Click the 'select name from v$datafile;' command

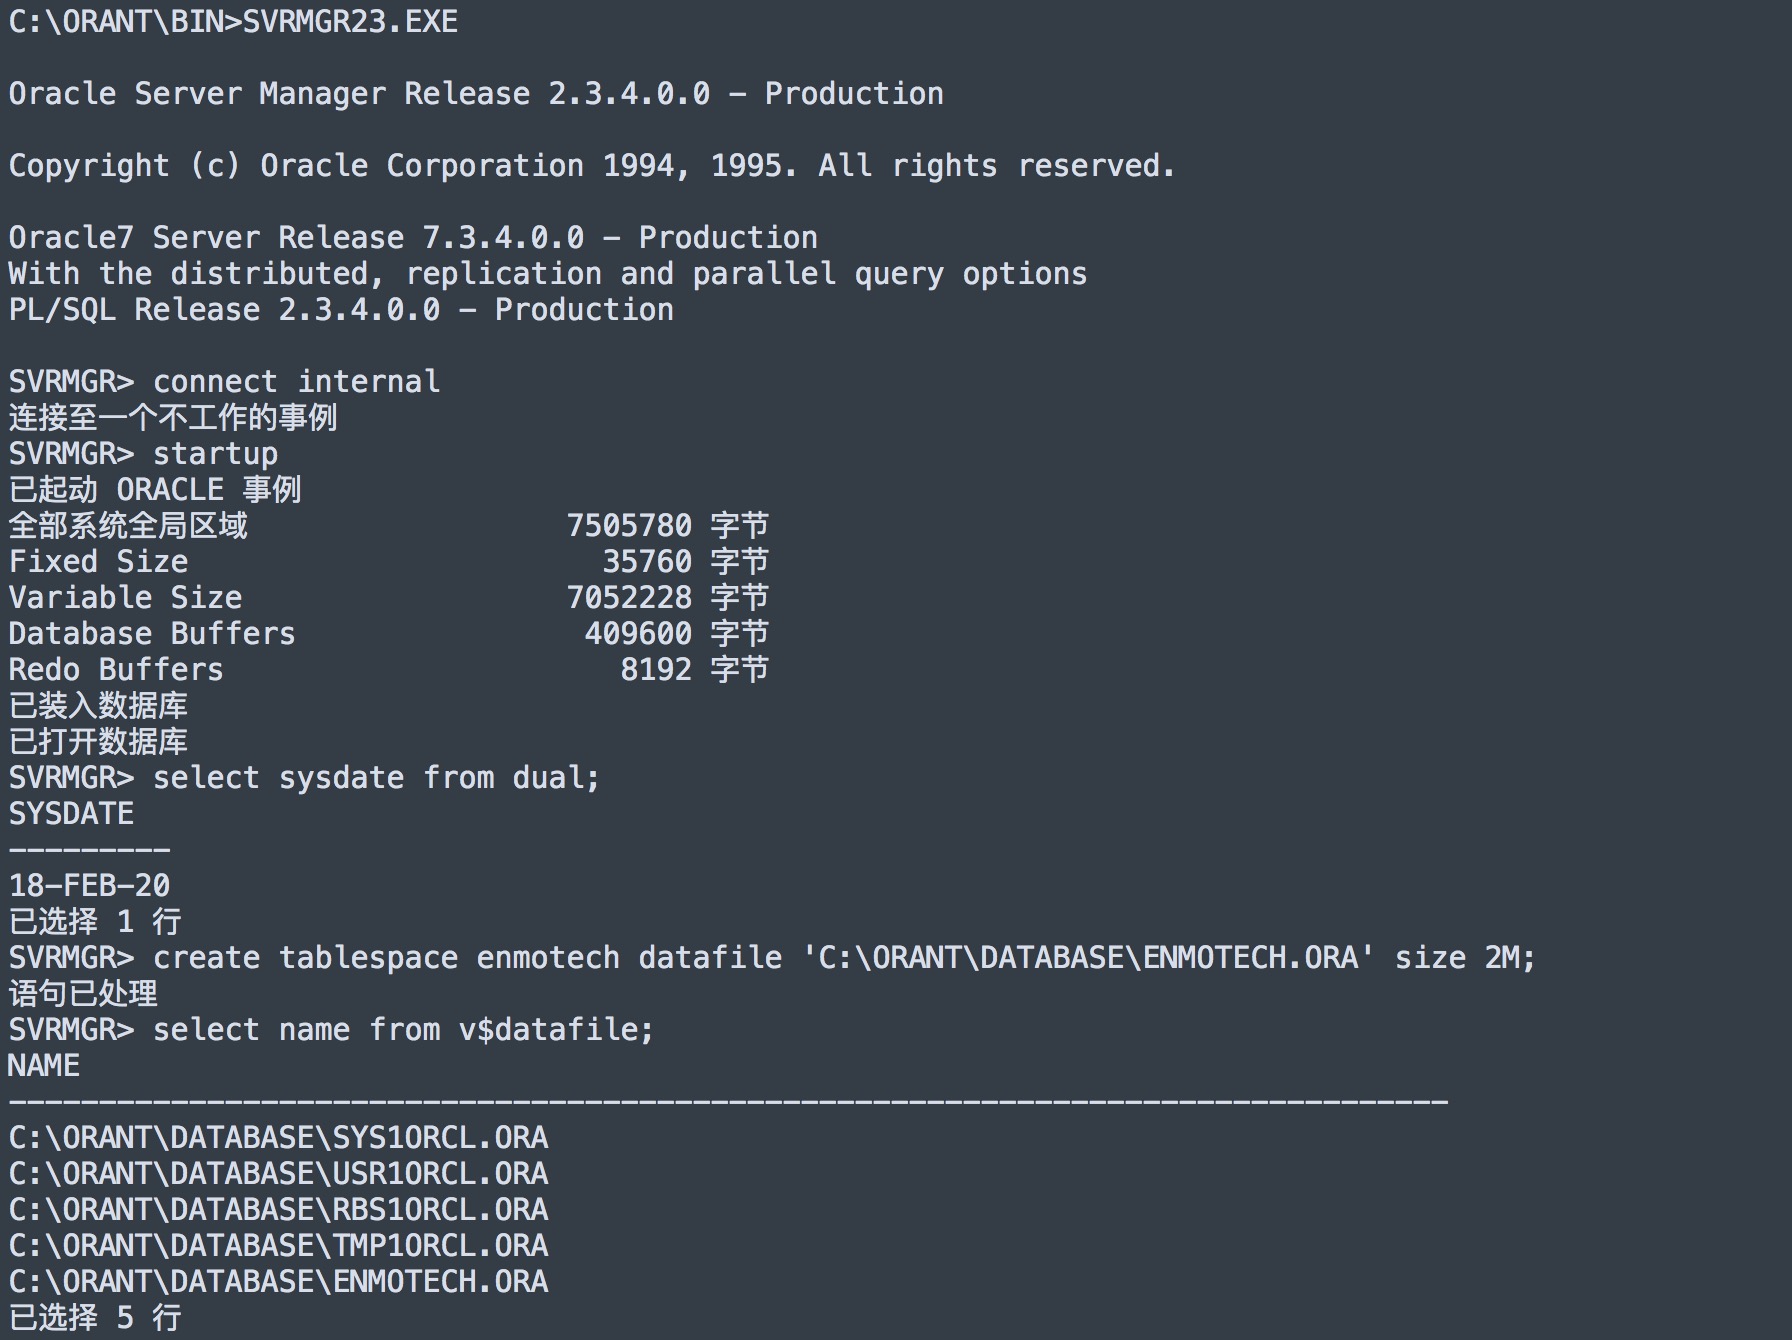click(x=403, y=1029)
